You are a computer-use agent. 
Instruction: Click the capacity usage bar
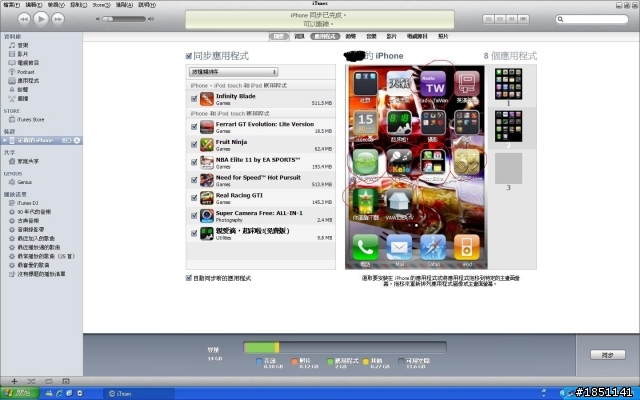[x=345, y=347]
